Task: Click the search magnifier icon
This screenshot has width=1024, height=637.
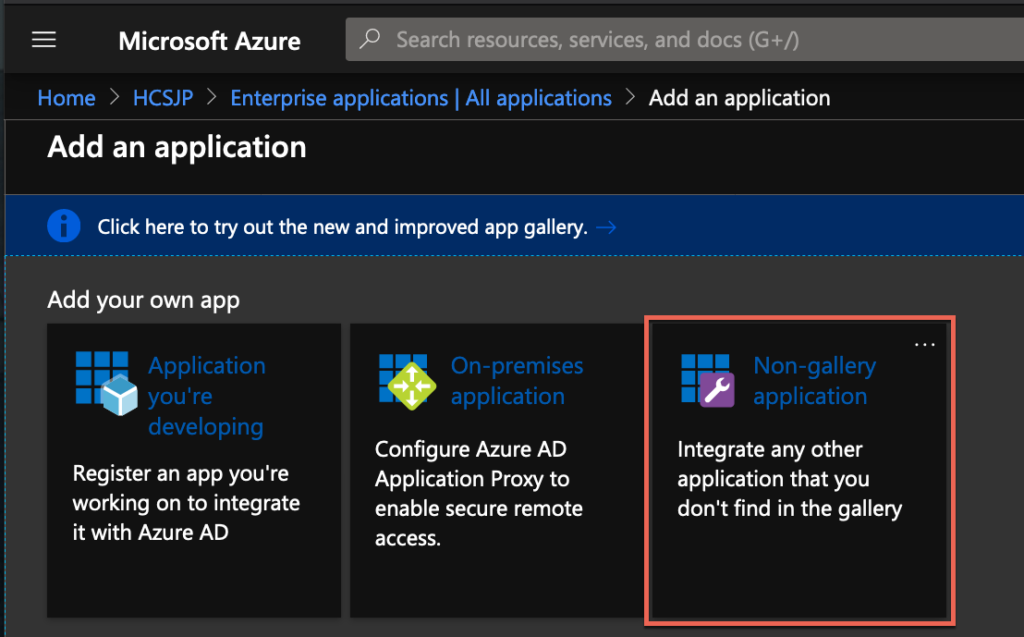Action: coord(370,39)
